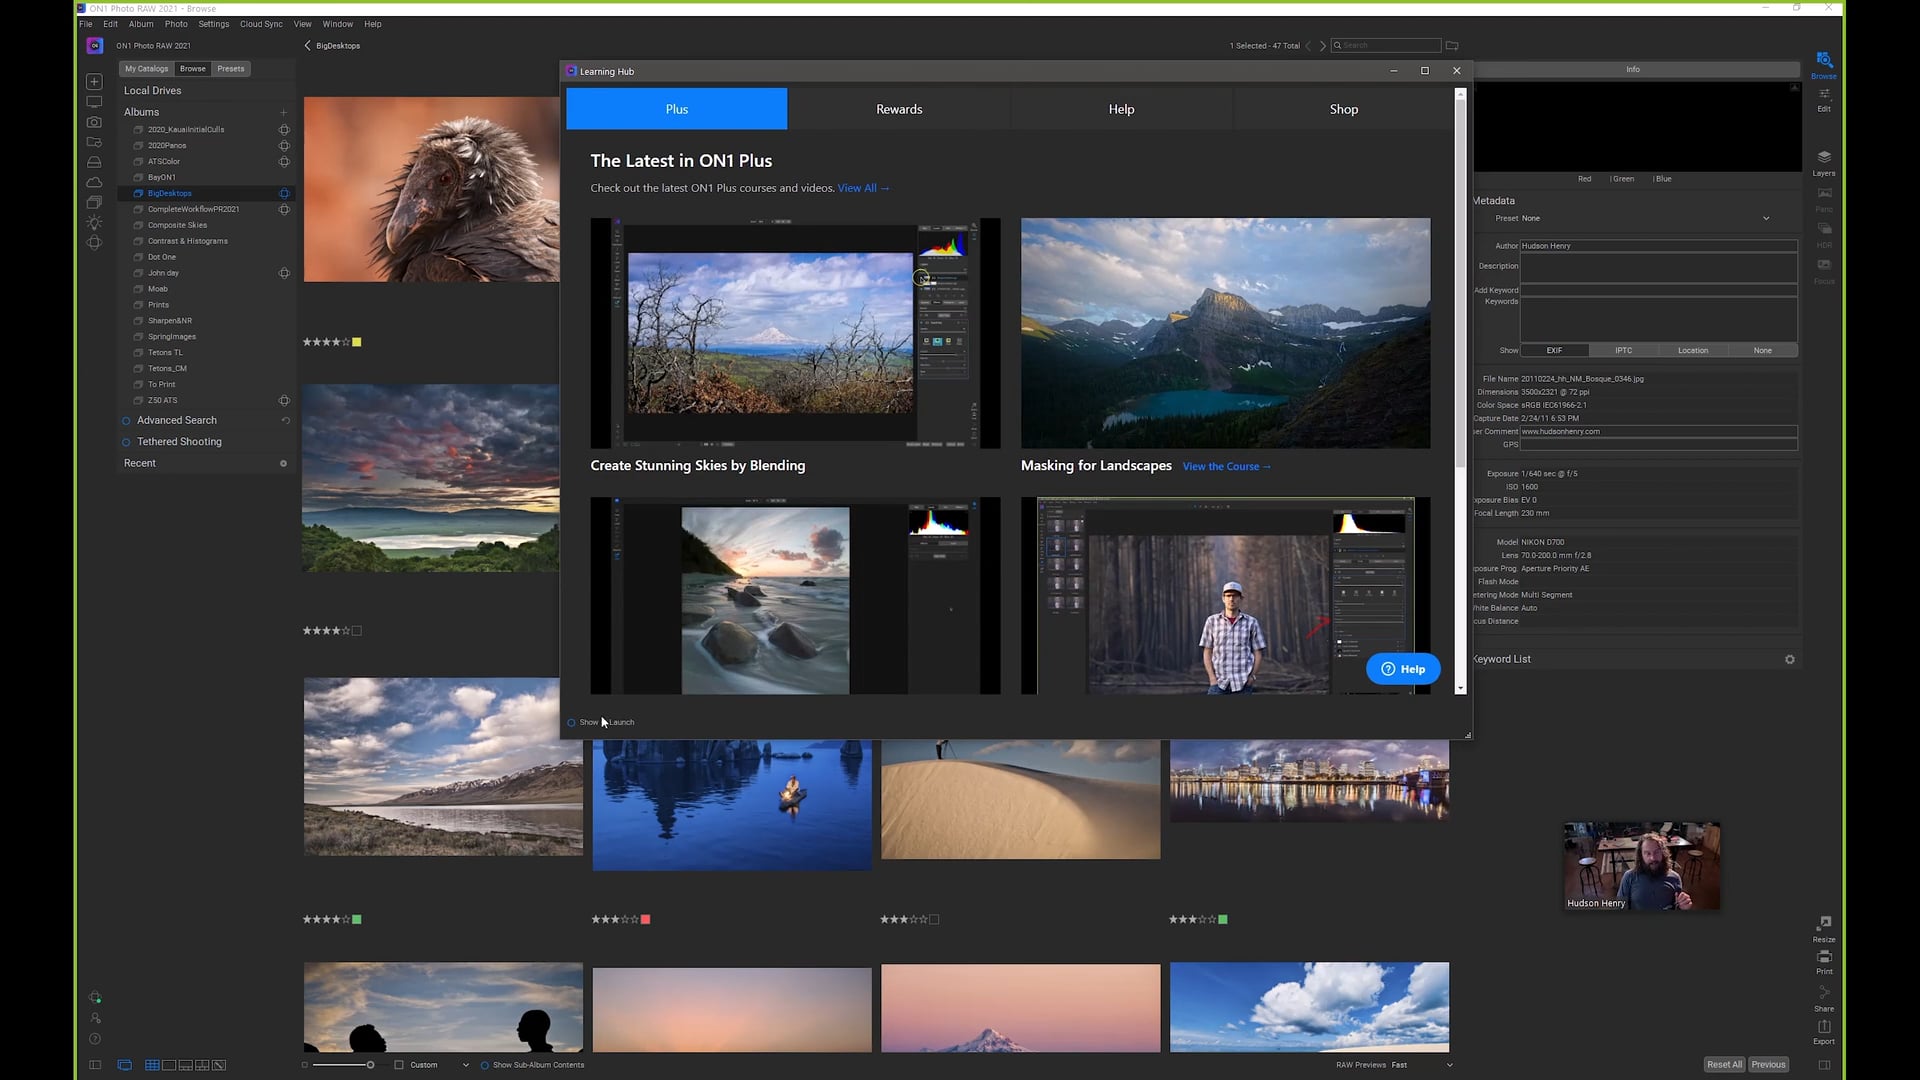The image size is (1920, 1080).
Task: Click the Previous button
Action: pyautogui.click(x=1768, y=1065)
